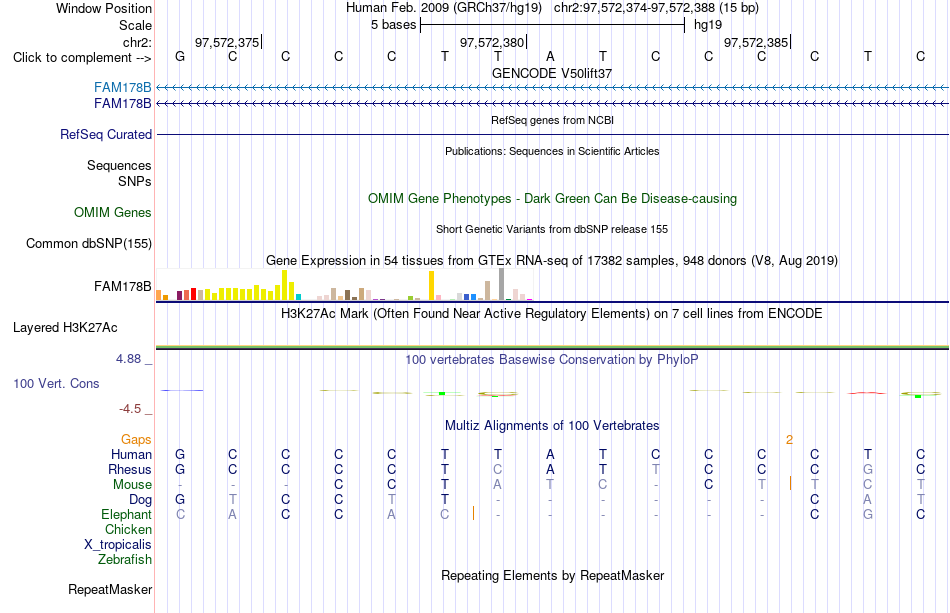Click 'Multiz Alignments of 100 Vertebrates' title

coord(552,425)
